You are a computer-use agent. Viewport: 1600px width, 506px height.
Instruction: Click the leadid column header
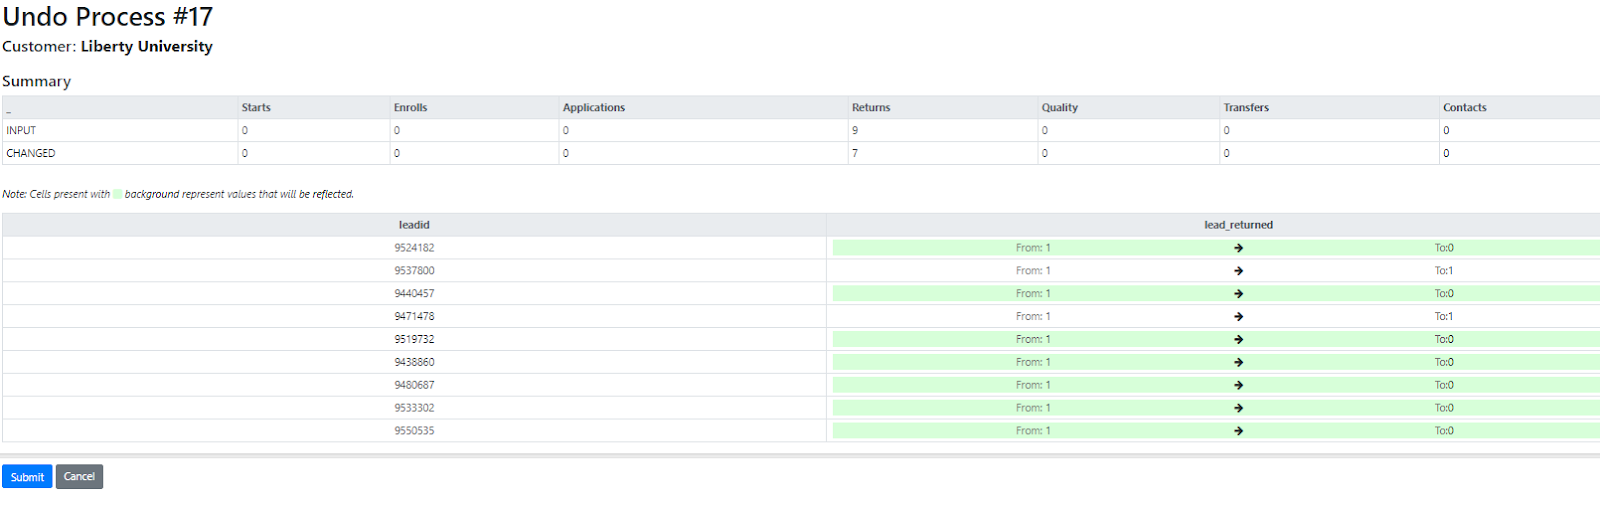414,225
